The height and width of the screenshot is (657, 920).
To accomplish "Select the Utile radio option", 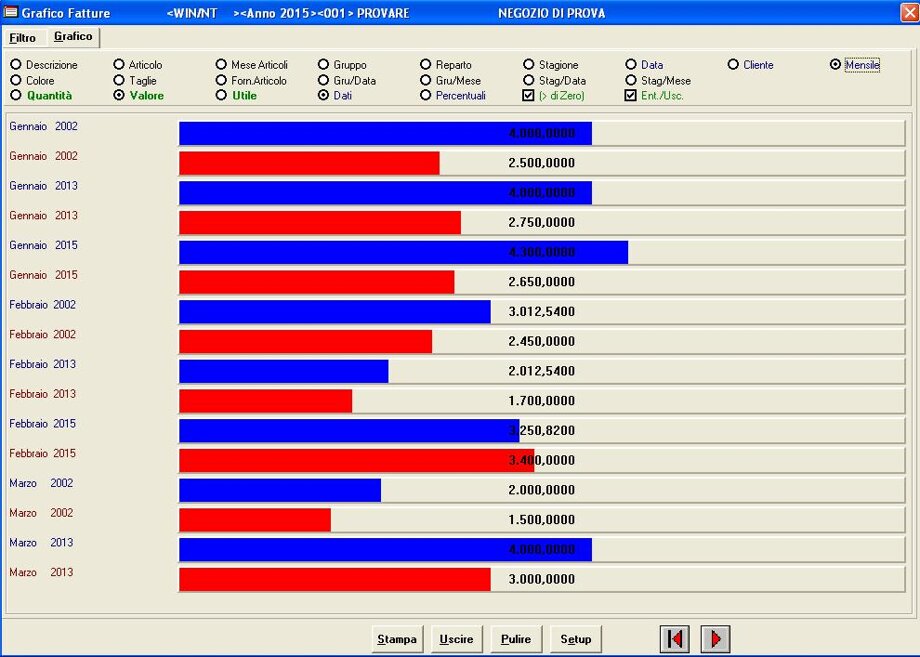I will click(x=221, y=96).
